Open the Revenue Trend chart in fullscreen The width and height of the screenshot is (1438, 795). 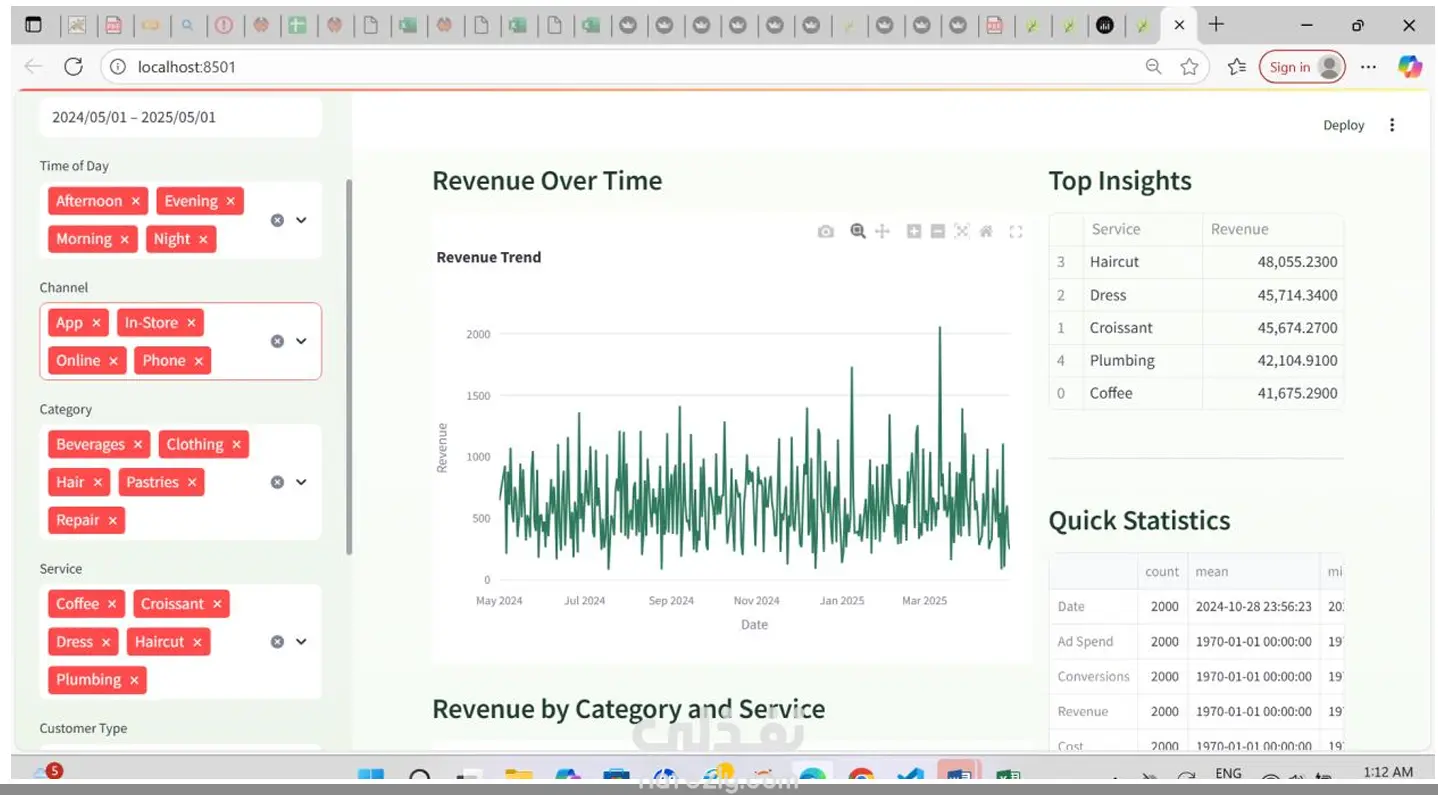pos(1016,232)
